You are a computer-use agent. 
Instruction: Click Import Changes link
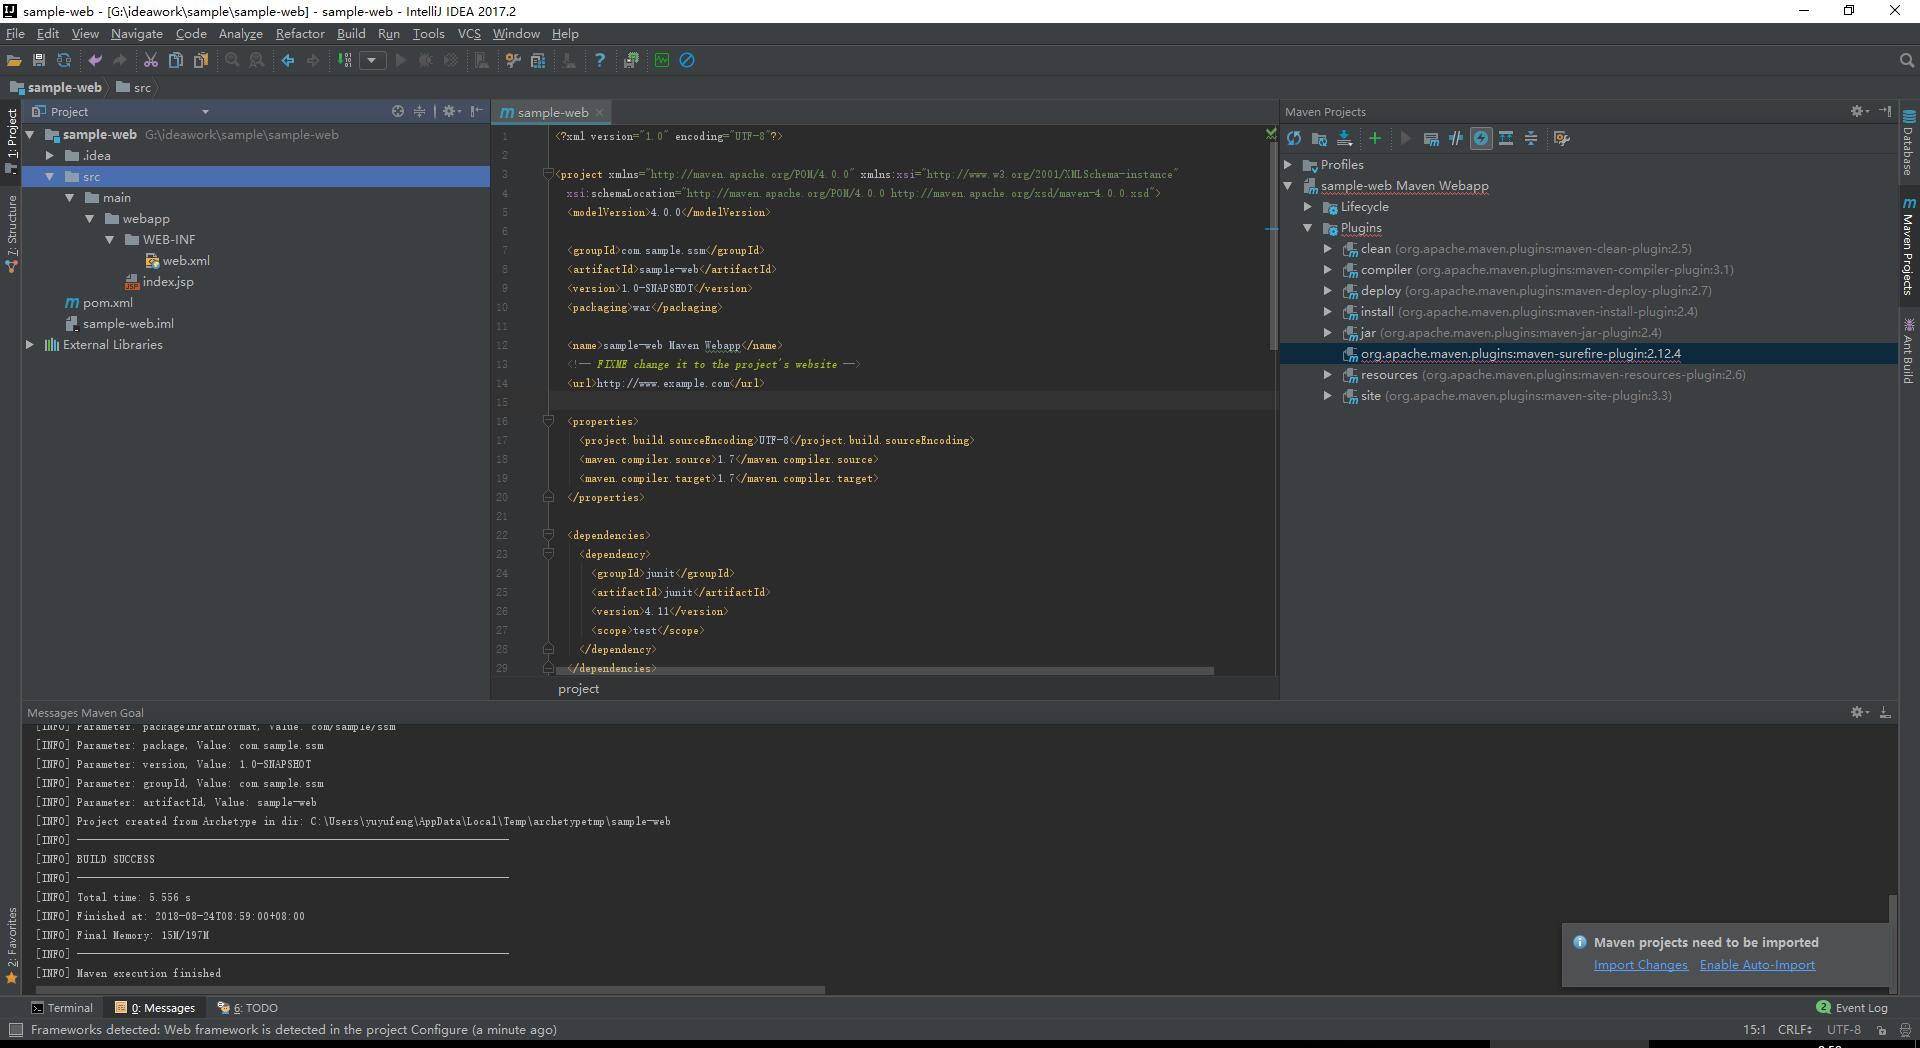1640,965
